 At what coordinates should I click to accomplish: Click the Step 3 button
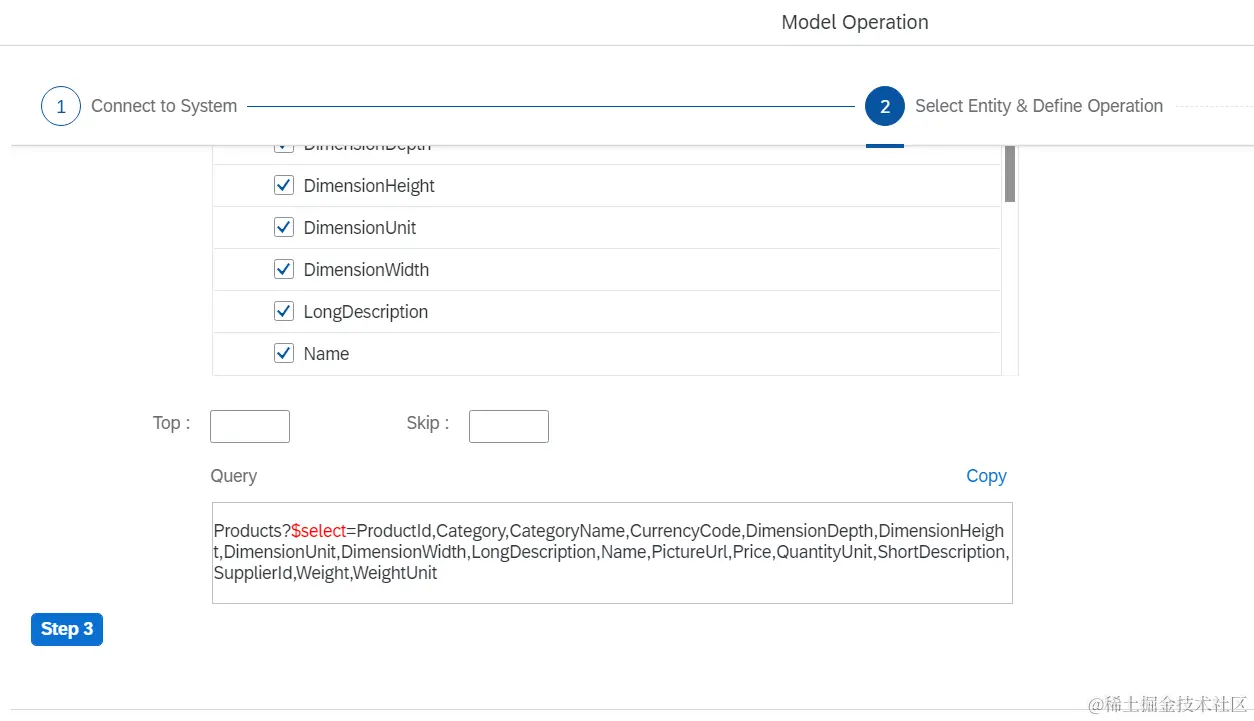67,629
